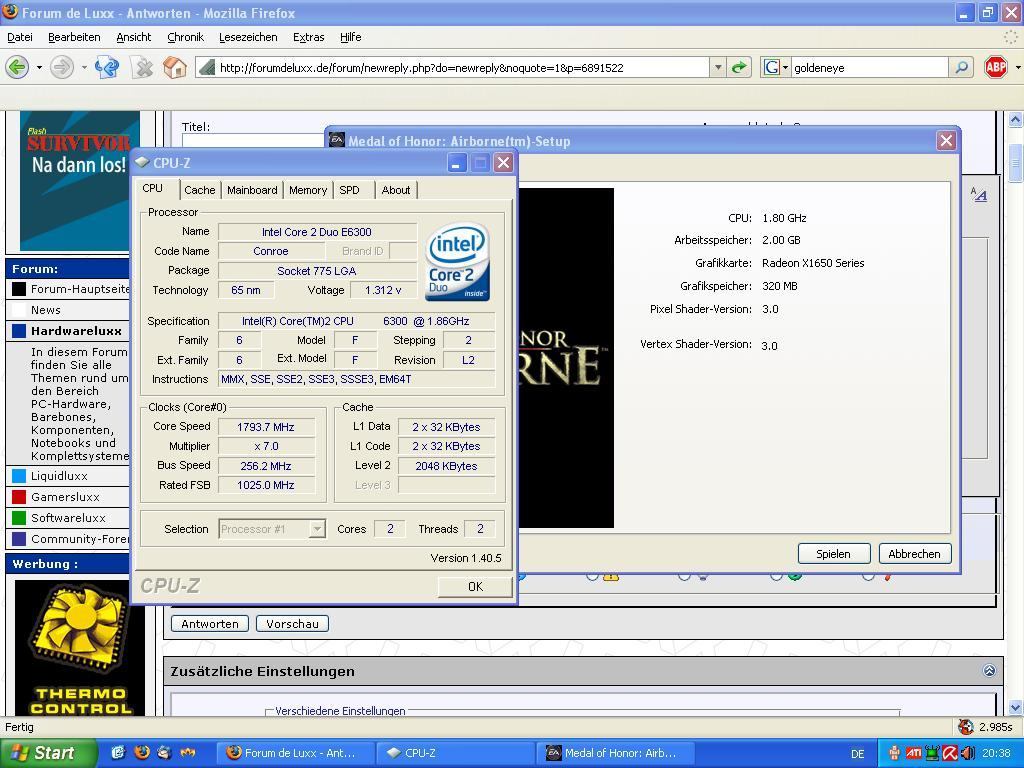
Task: Go to Home page icon
Action: pos(174,67)
